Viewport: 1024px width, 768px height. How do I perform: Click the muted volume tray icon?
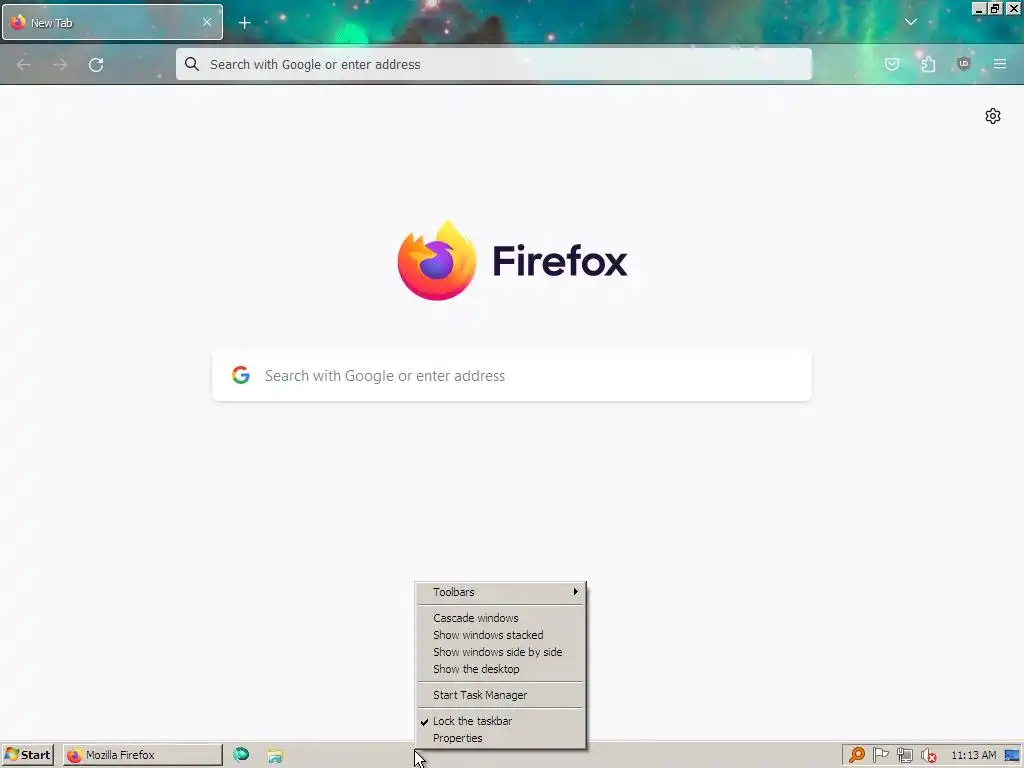pyautogui.click(x=928, y=756)
